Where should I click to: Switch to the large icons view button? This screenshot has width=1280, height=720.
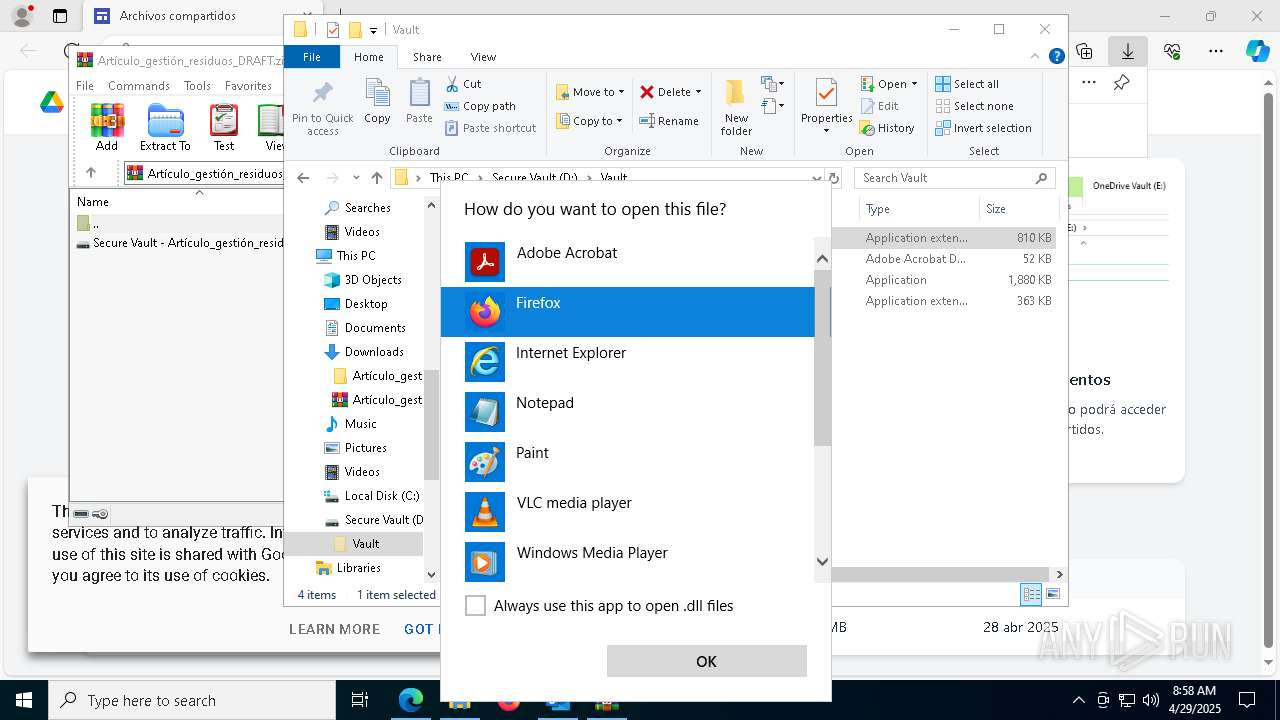[1052, 594]
